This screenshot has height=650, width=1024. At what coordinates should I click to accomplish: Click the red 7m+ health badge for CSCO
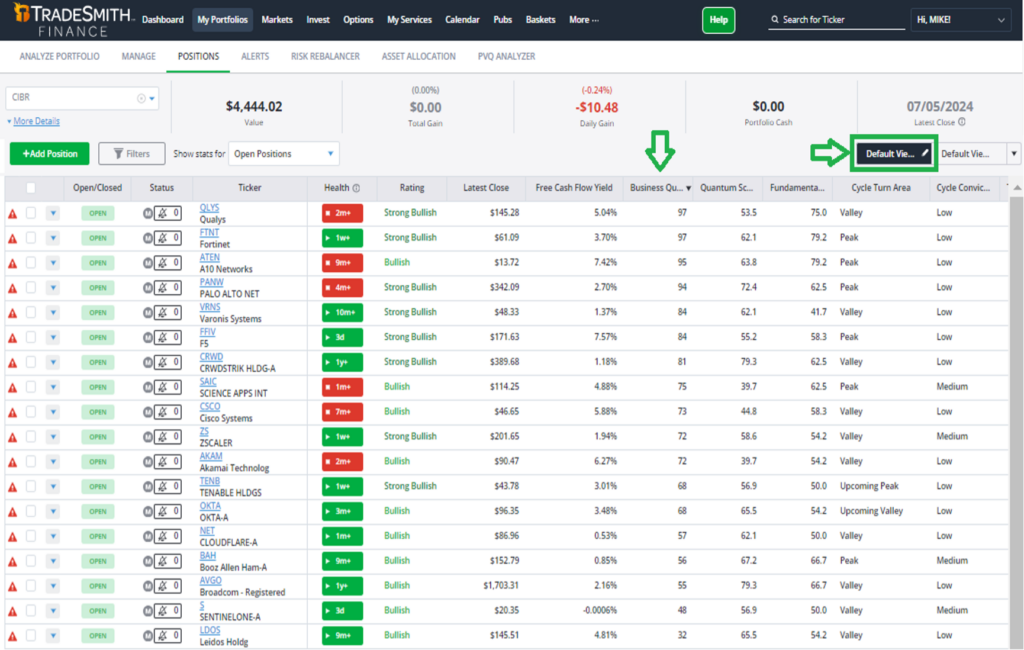point(342,412)
